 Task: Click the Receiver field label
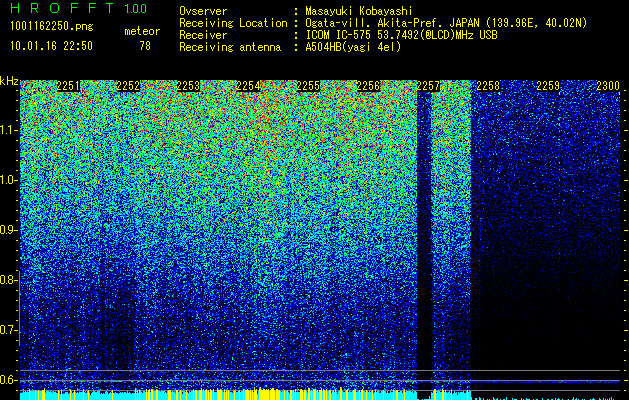click(x=203, y=35)
